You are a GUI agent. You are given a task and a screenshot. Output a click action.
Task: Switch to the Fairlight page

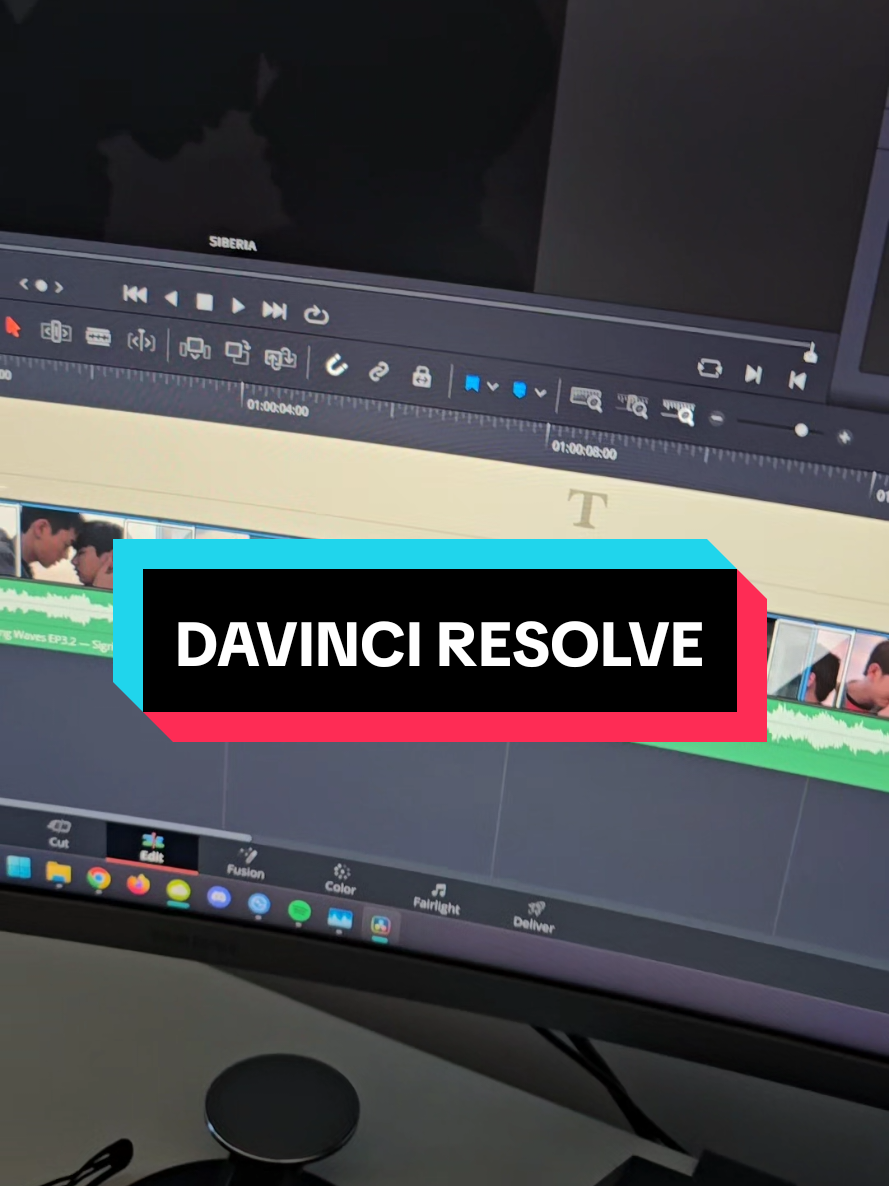437,897
